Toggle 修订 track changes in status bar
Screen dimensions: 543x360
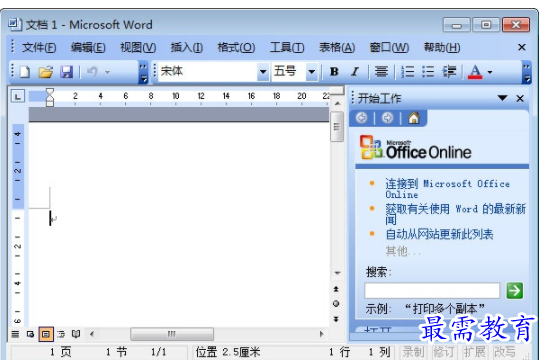pos(444,352)
